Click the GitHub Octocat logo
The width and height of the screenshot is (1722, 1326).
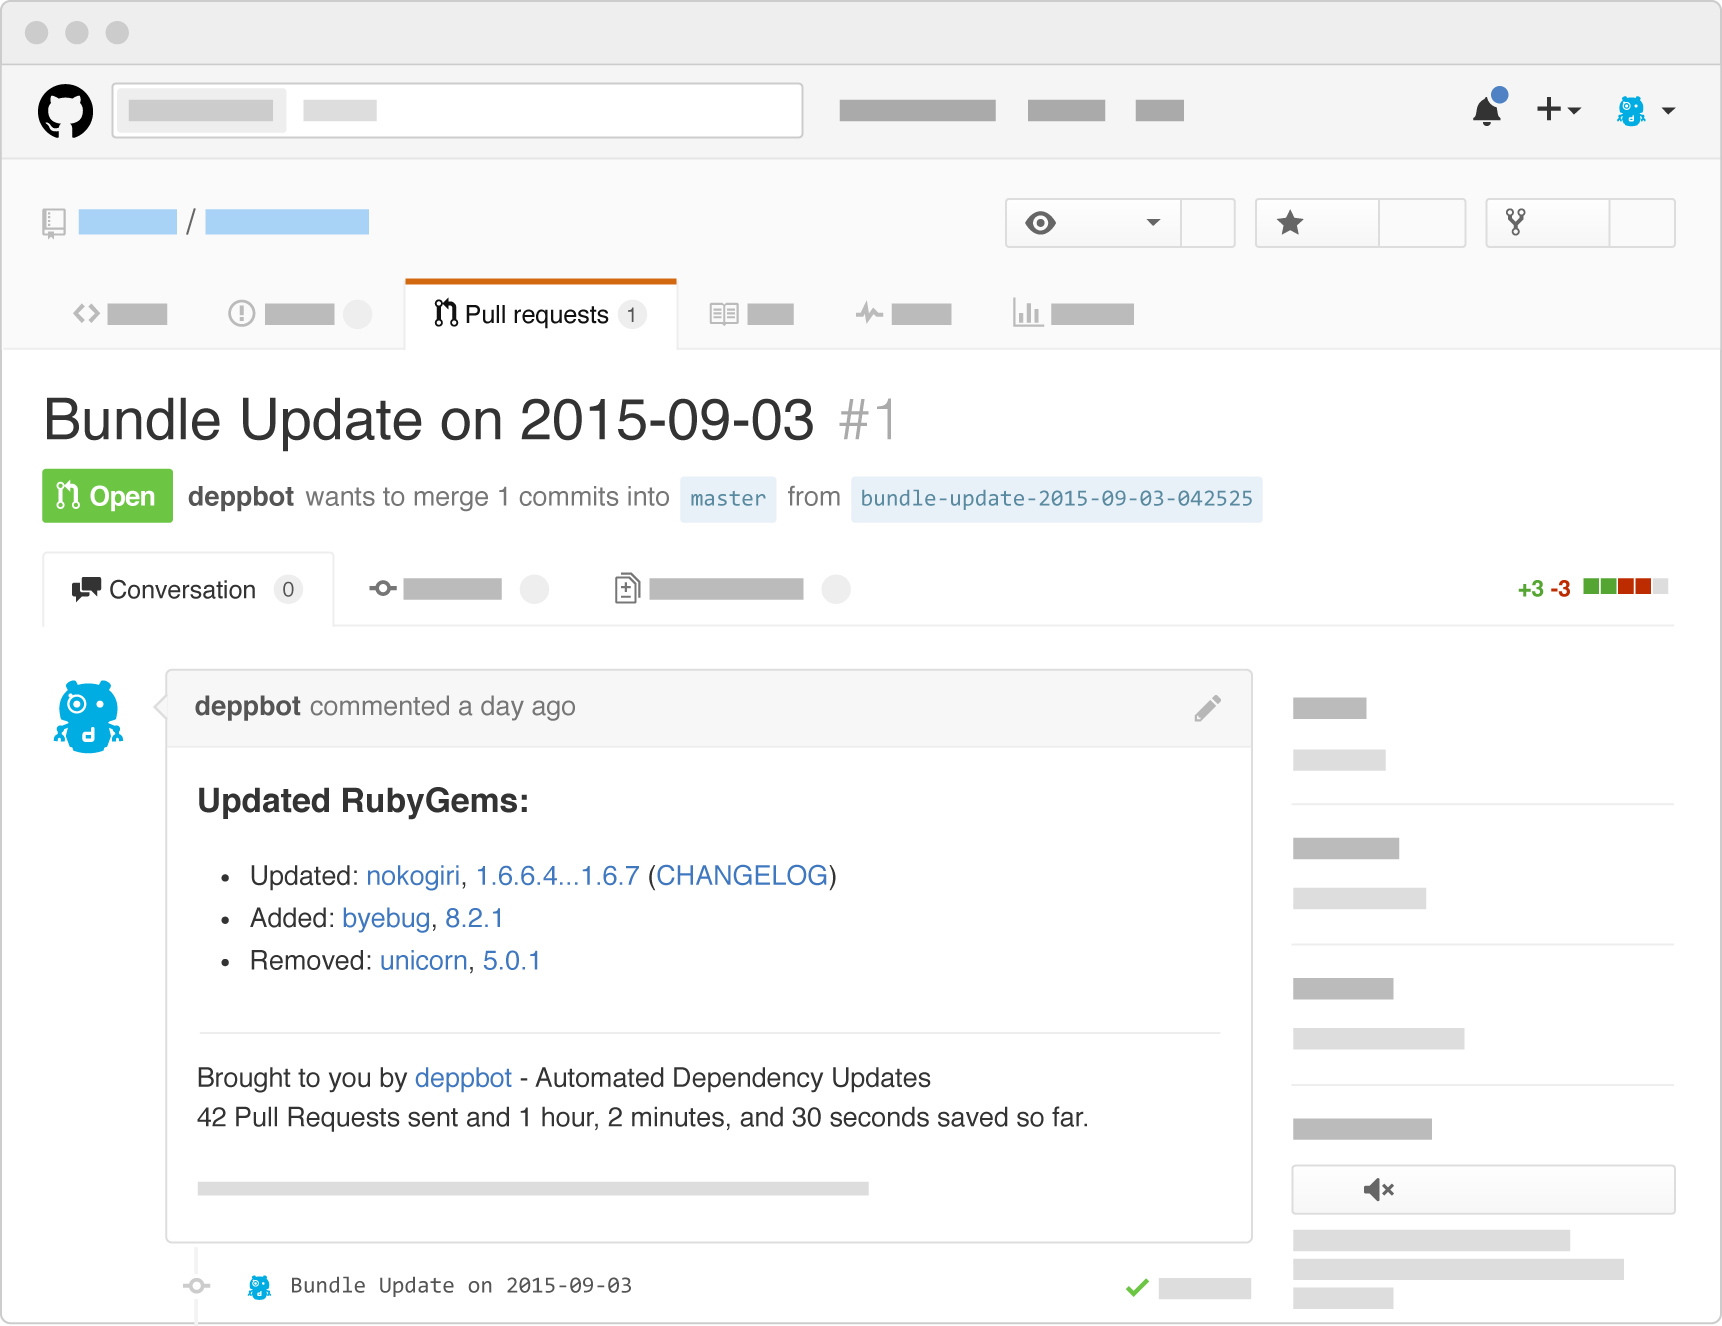point(65,111)
